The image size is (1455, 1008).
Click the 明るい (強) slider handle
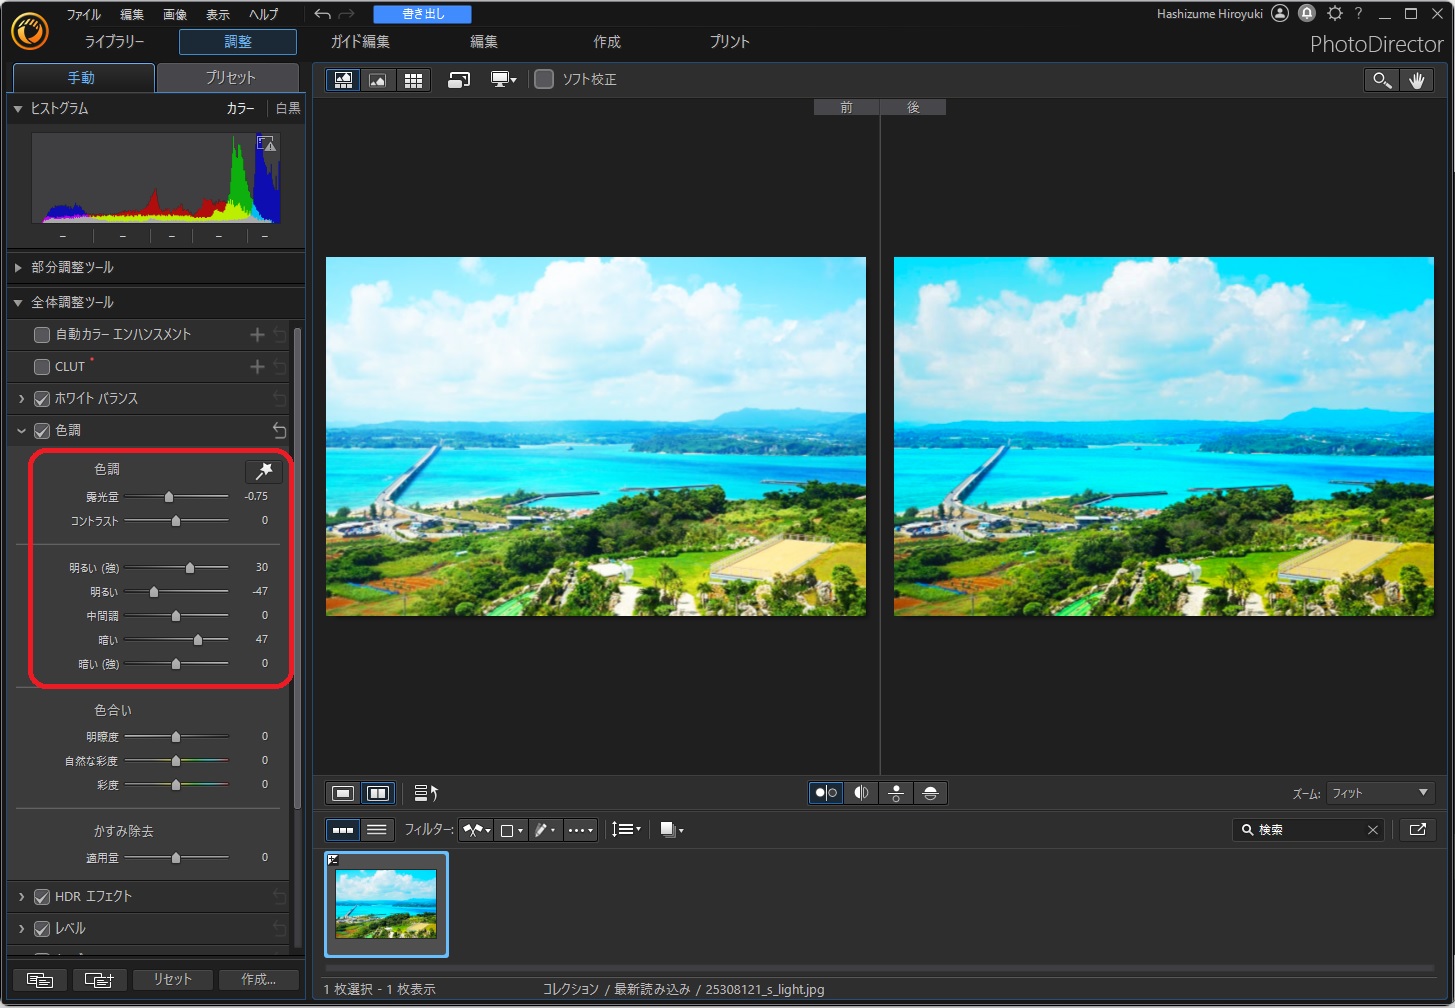[190, 568]
